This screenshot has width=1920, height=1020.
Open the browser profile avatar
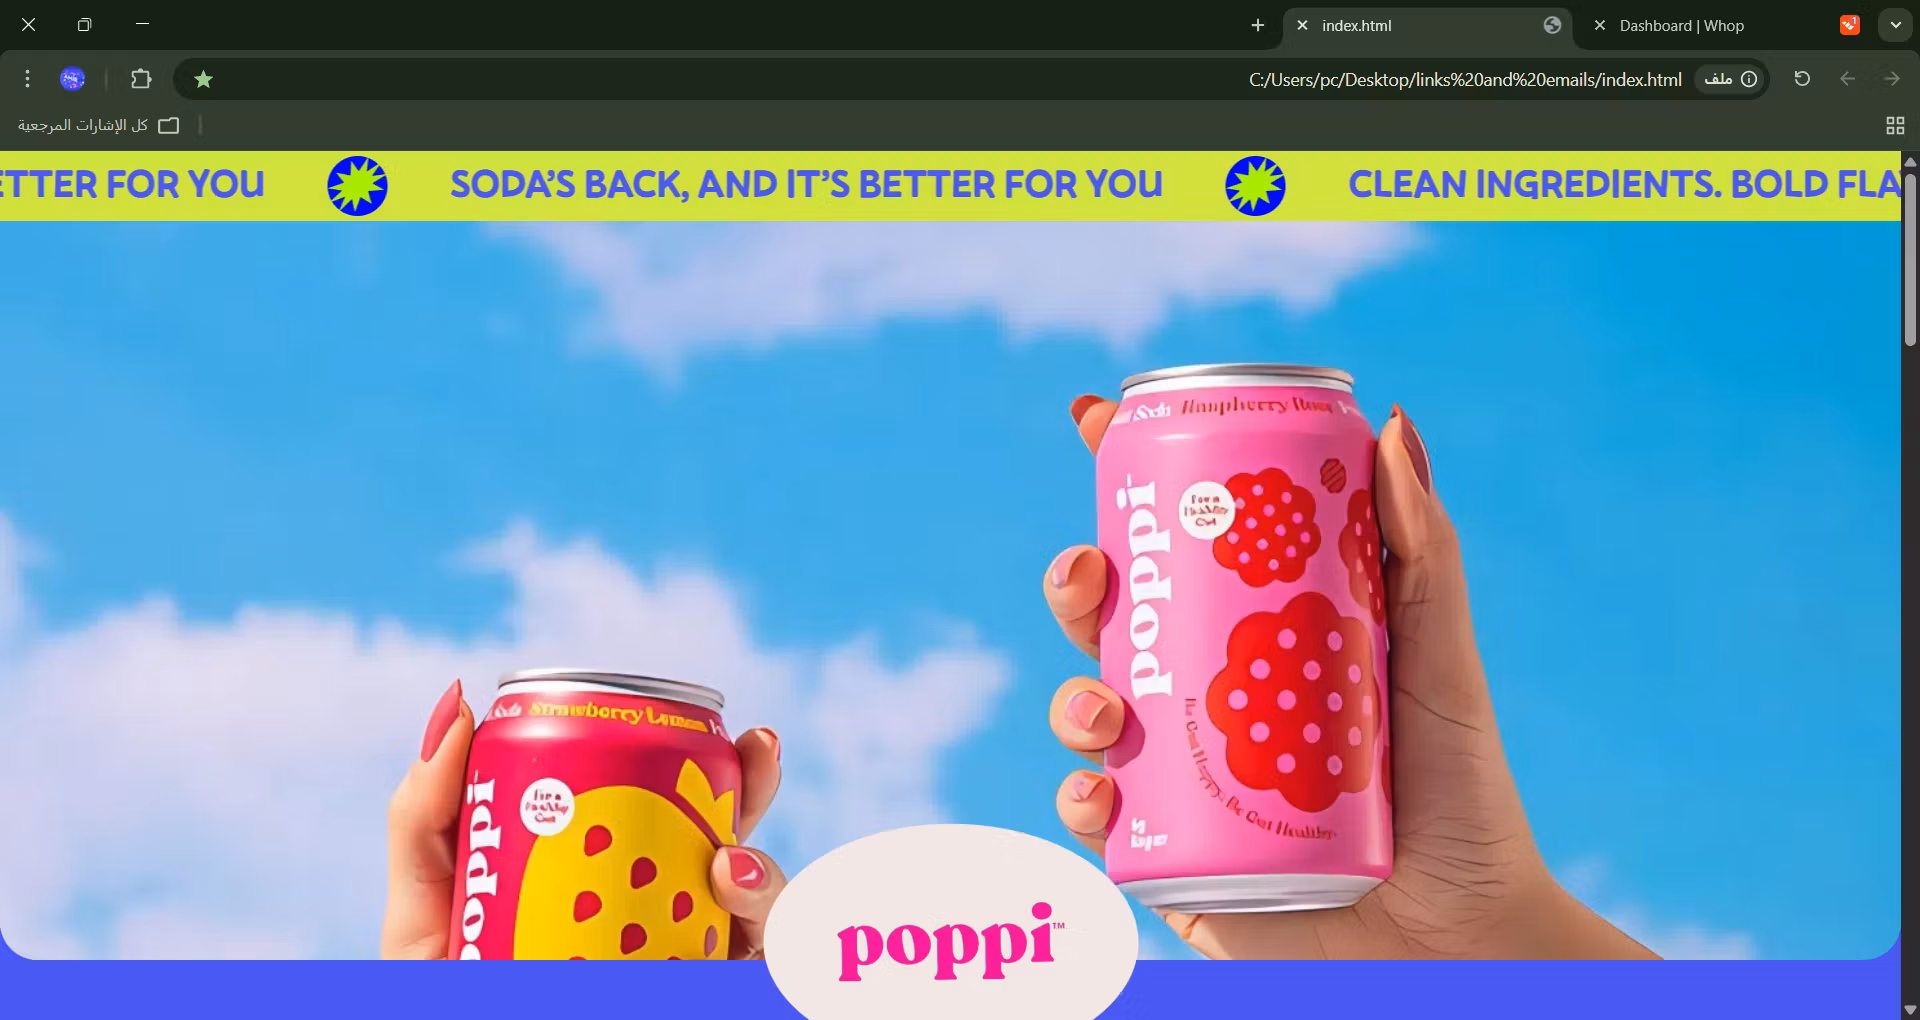coord(72,79)
